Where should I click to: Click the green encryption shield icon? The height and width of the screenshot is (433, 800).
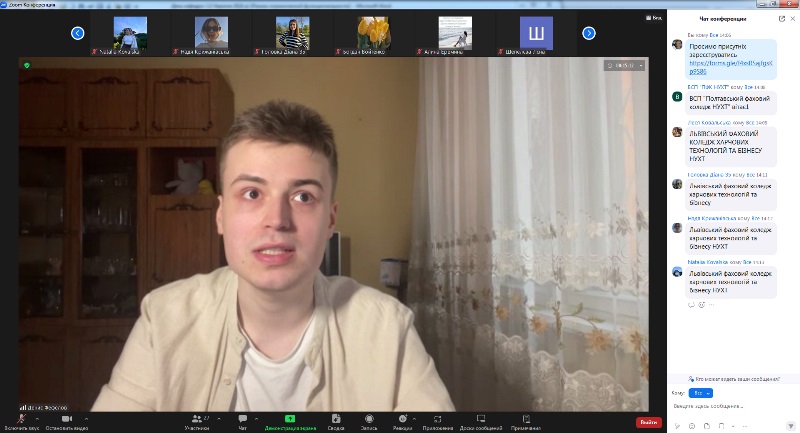coord(27,65)
